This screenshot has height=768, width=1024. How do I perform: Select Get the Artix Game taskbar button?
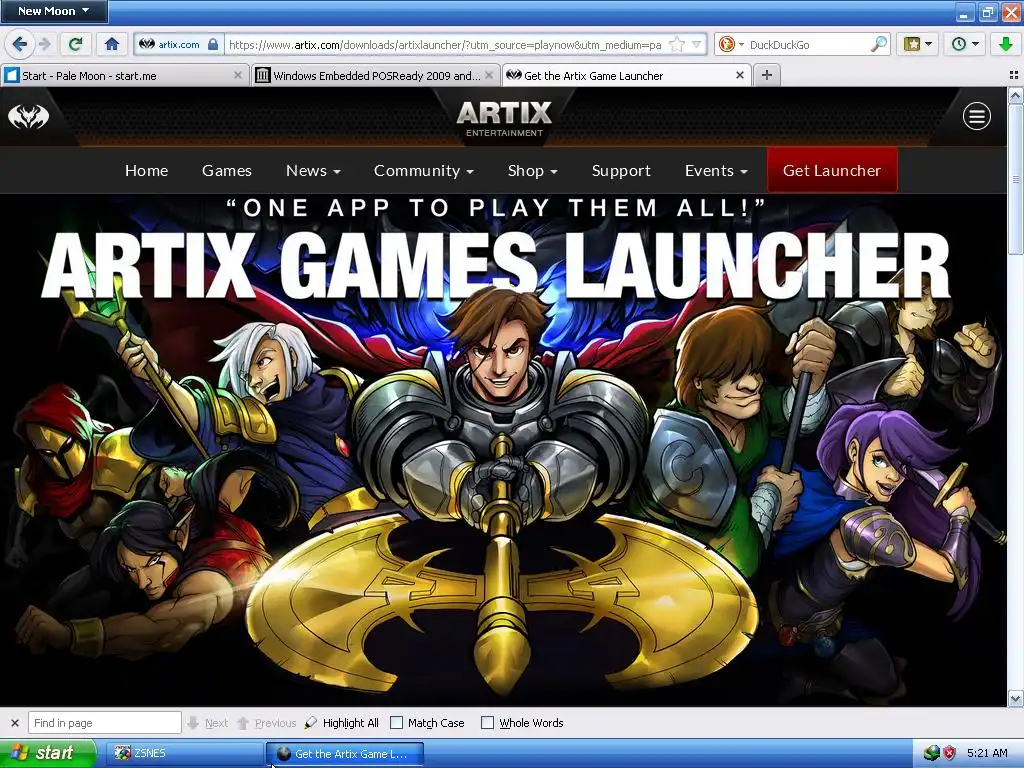pyautogui.click(x=345, y=754)
